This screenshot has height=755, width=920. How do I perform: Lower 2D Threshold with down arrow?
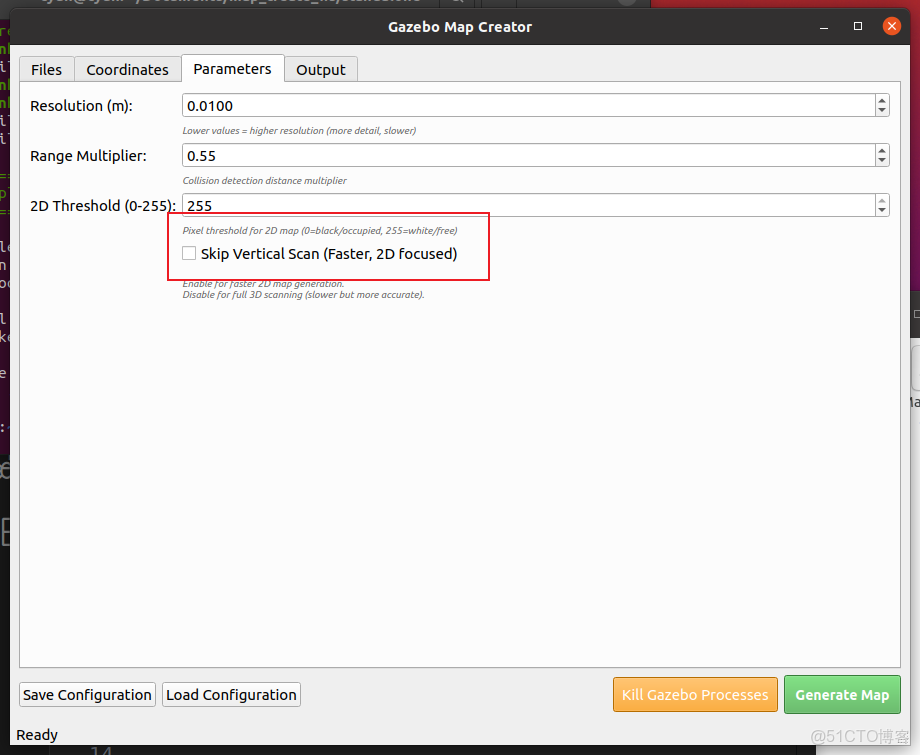(x=882, y=211)
